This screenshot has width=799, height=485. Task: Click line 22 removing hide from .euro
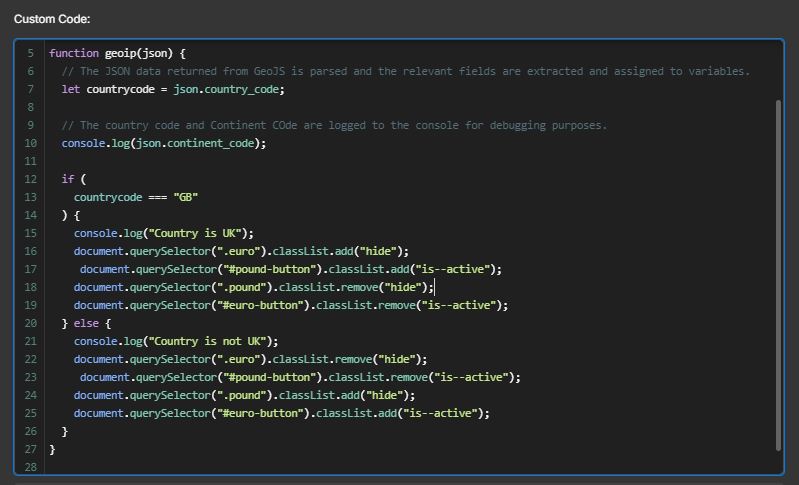pos(250,359)
